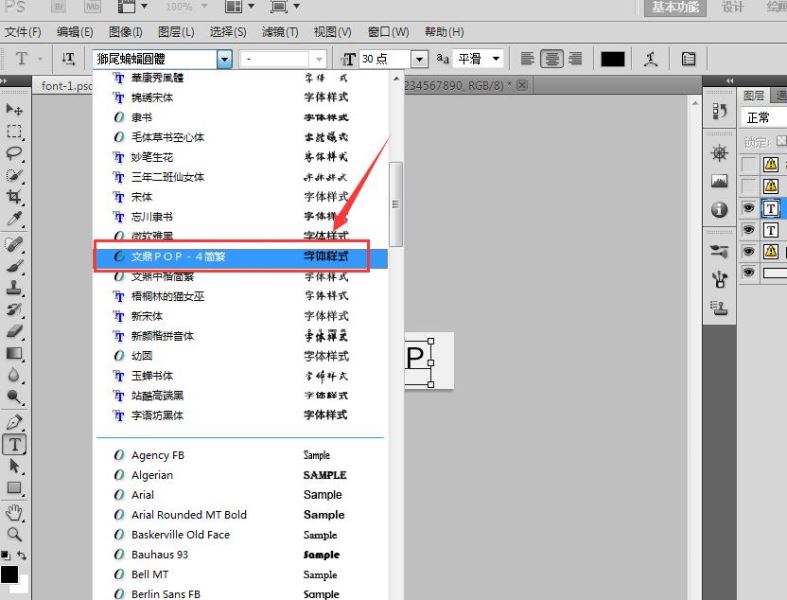This screenshot has height=600, width=787.
Task: Select the Move tool
Action: 14,108
